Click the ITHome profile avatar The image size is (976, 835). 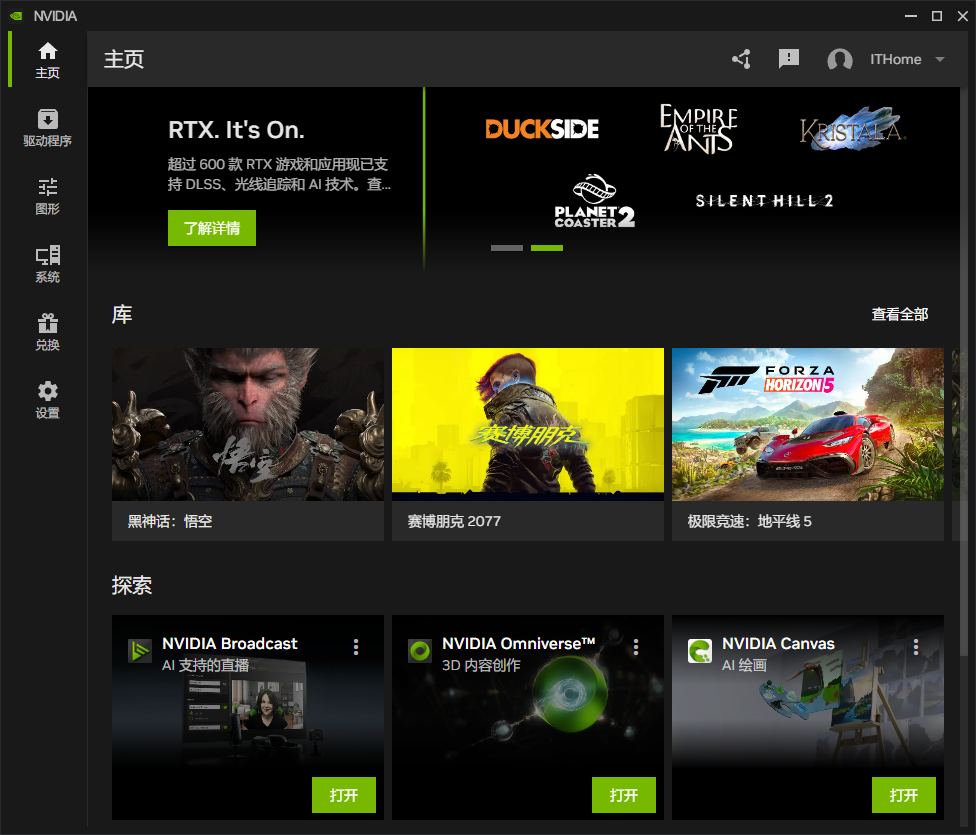(x=840, y=59)
